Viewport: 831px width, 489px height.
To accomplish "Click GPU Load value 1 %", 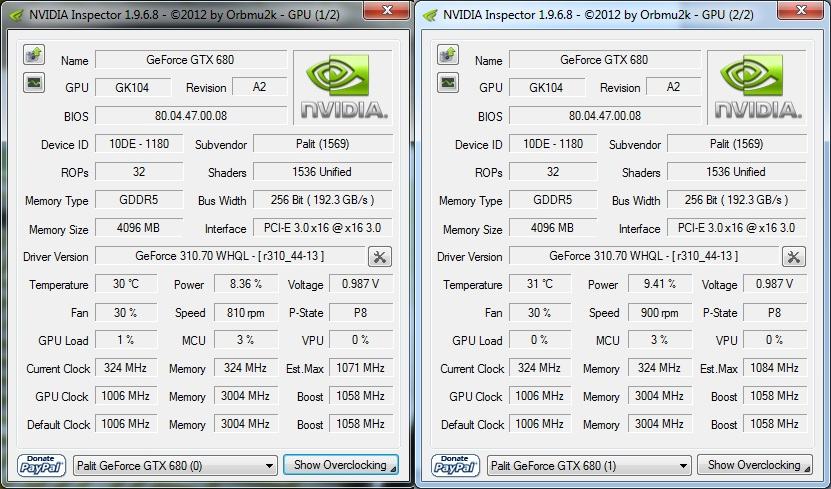I will pos(126,340).
